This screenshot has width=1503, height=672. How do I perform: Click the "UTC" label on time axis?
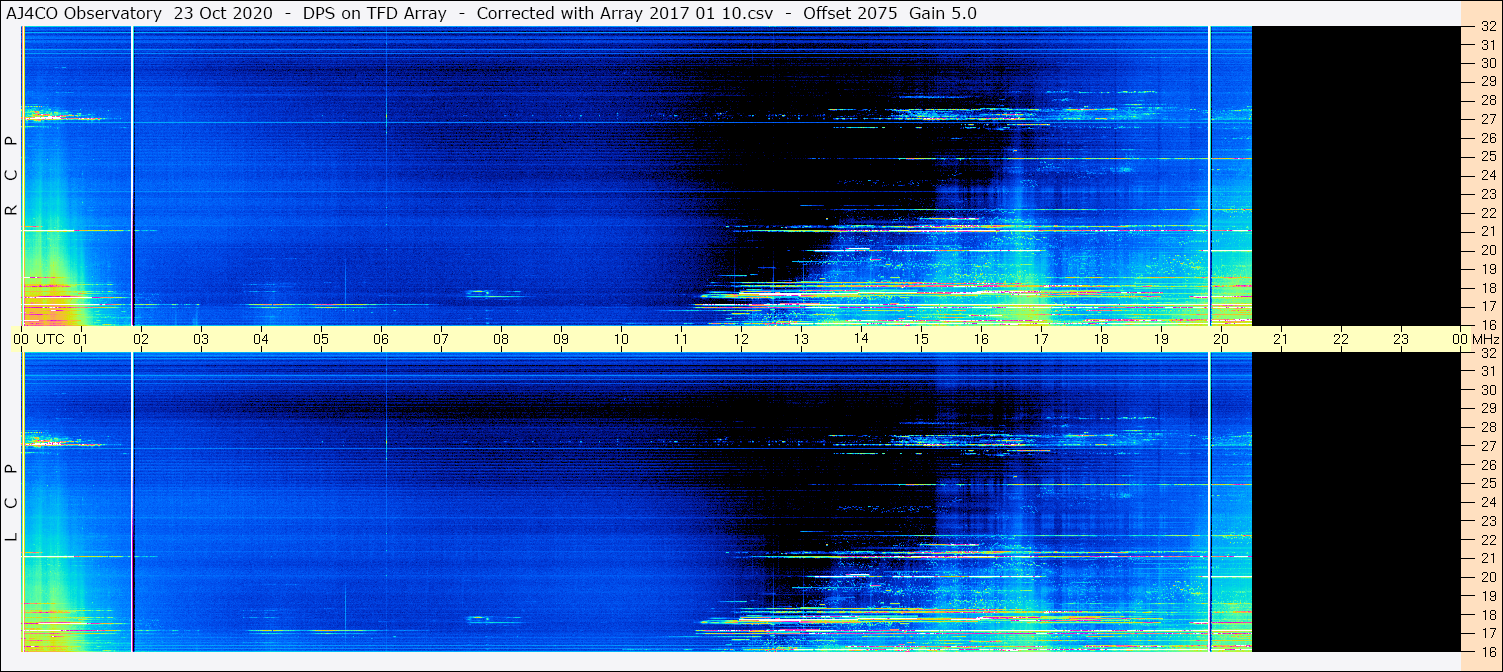pos(50,339)
